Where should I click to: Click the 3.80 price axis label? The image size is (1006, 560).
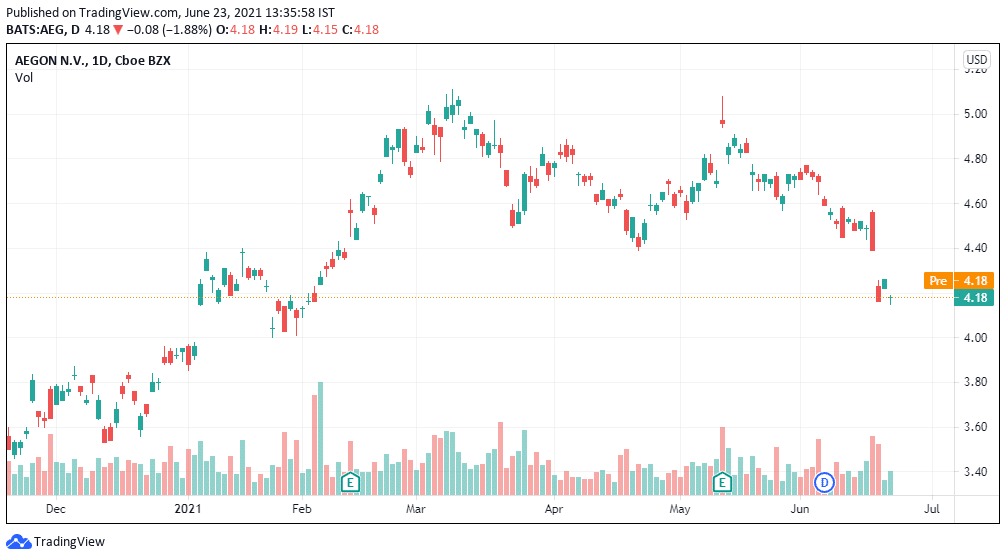[975, 382]
